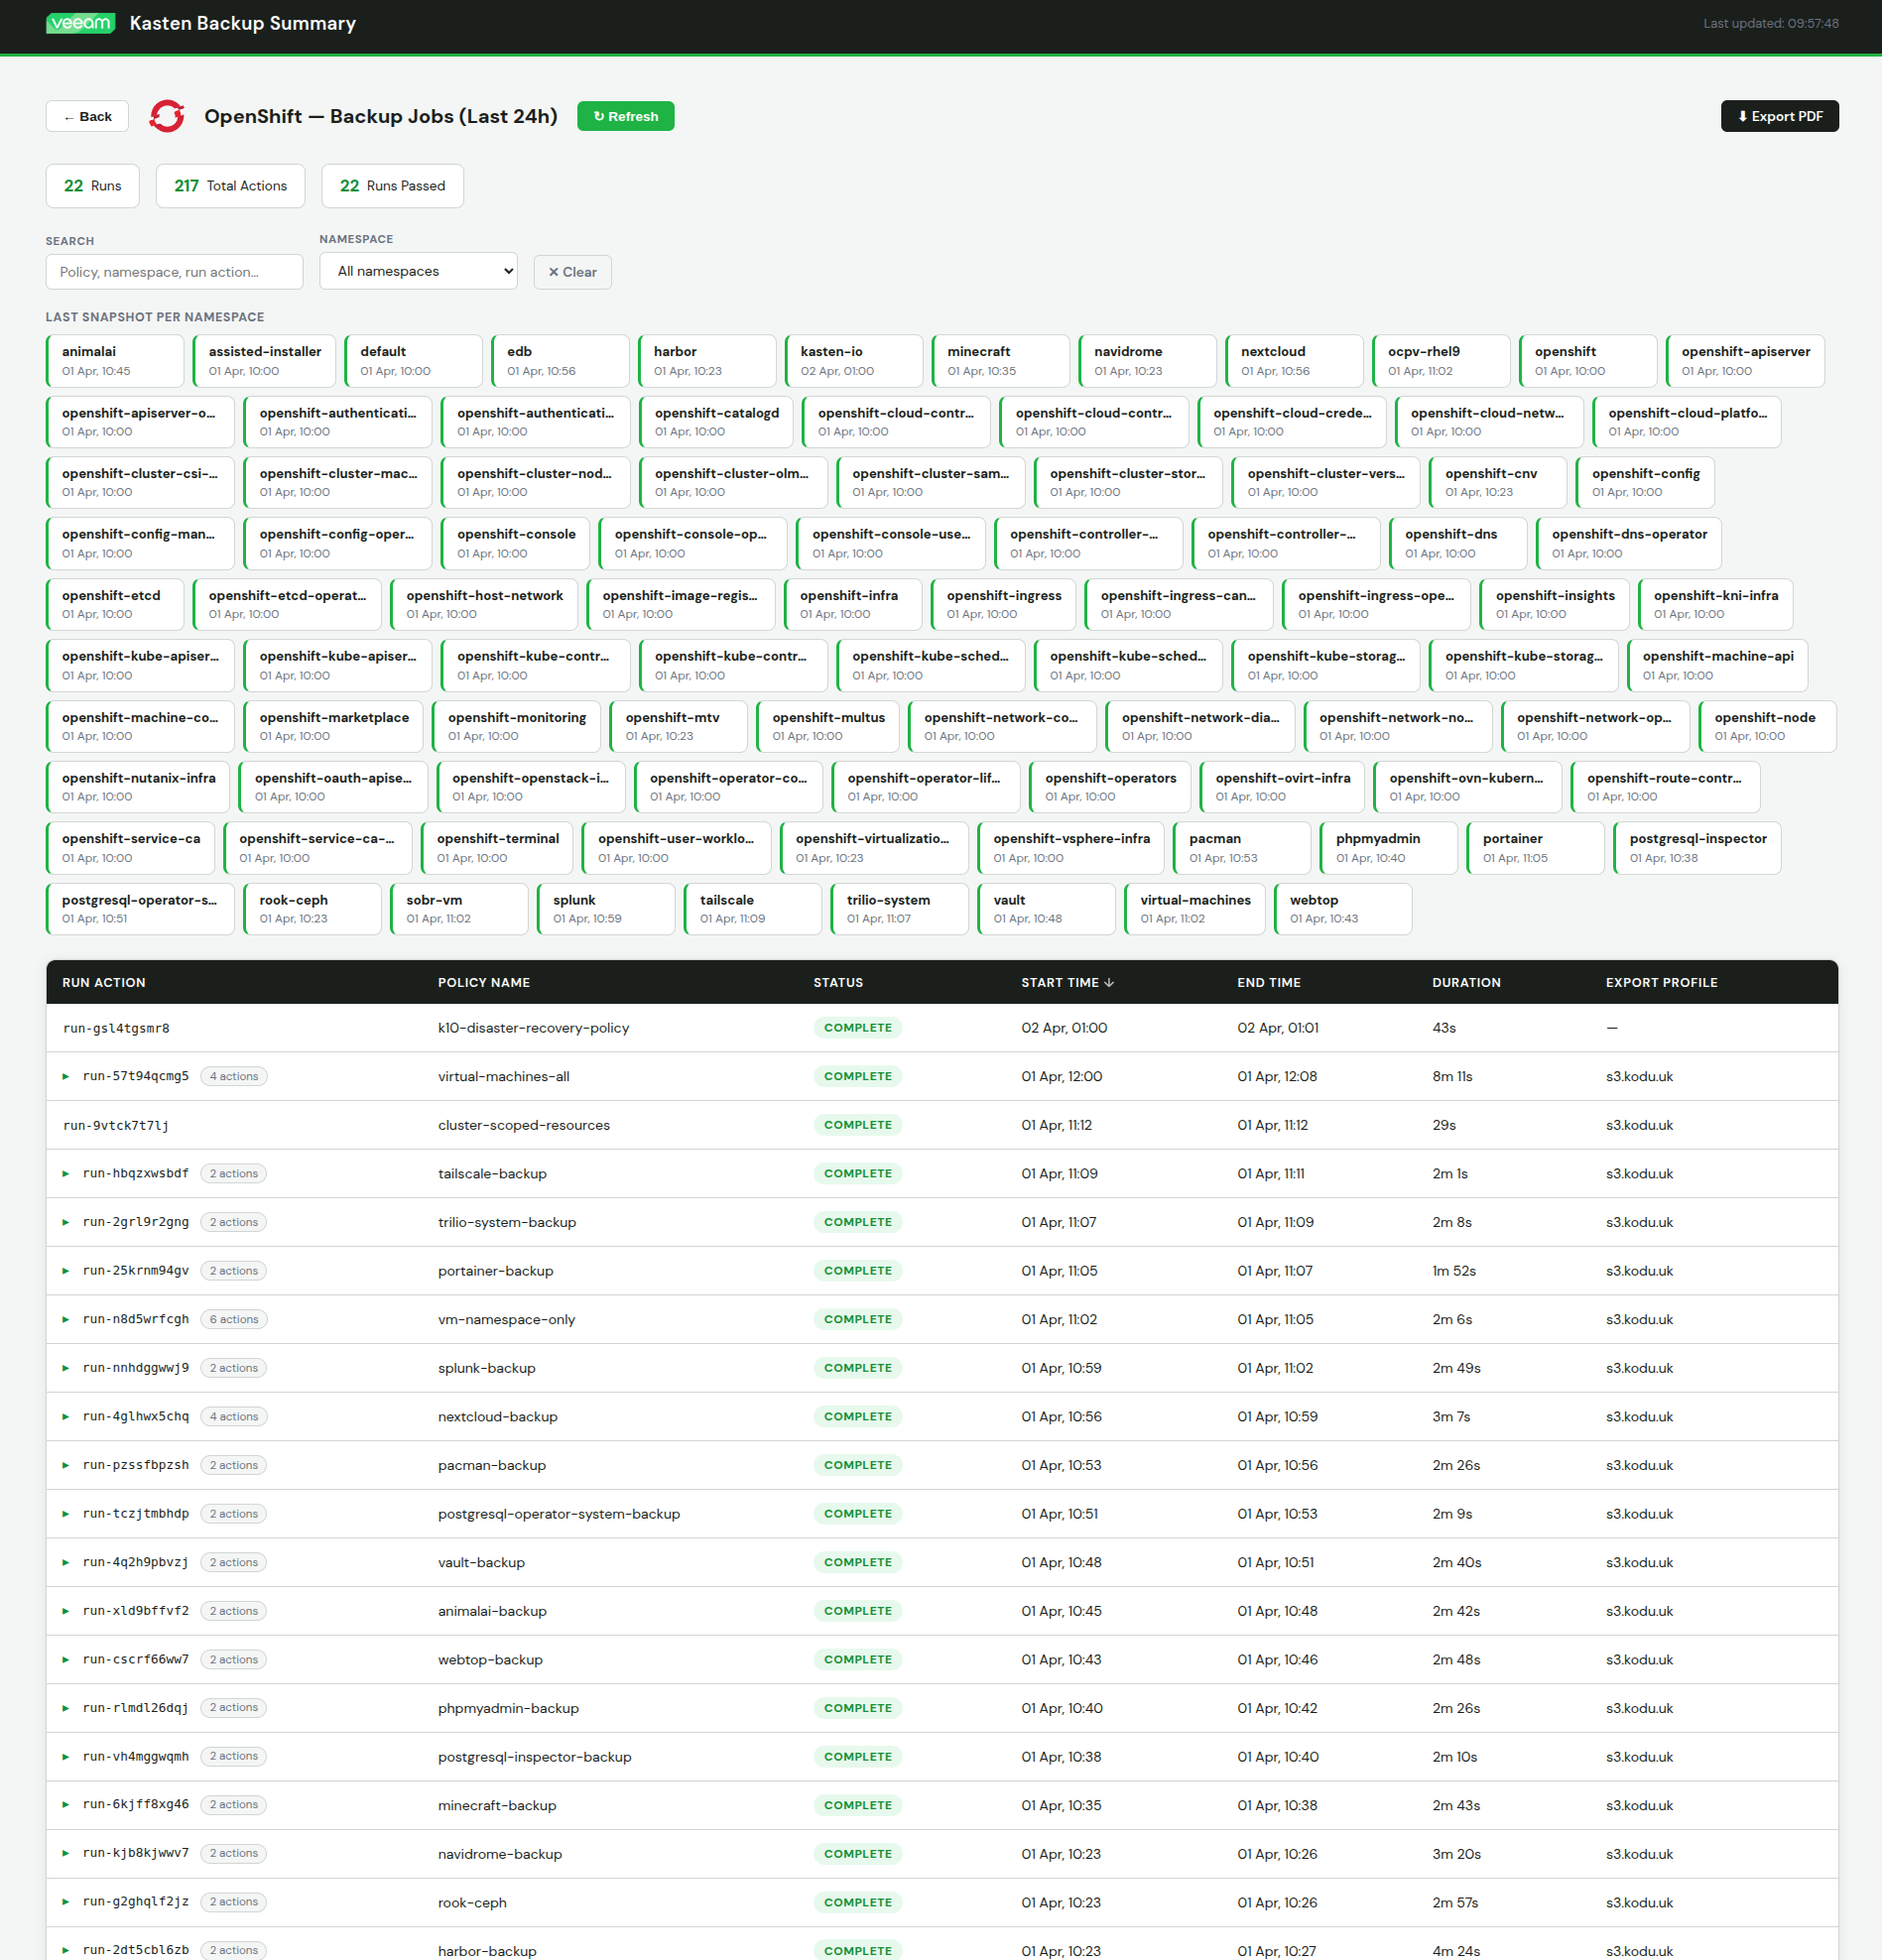Sort by the Duration column header
Viewport: 1882px width, 1960px height.
[x=1465, y=983]
